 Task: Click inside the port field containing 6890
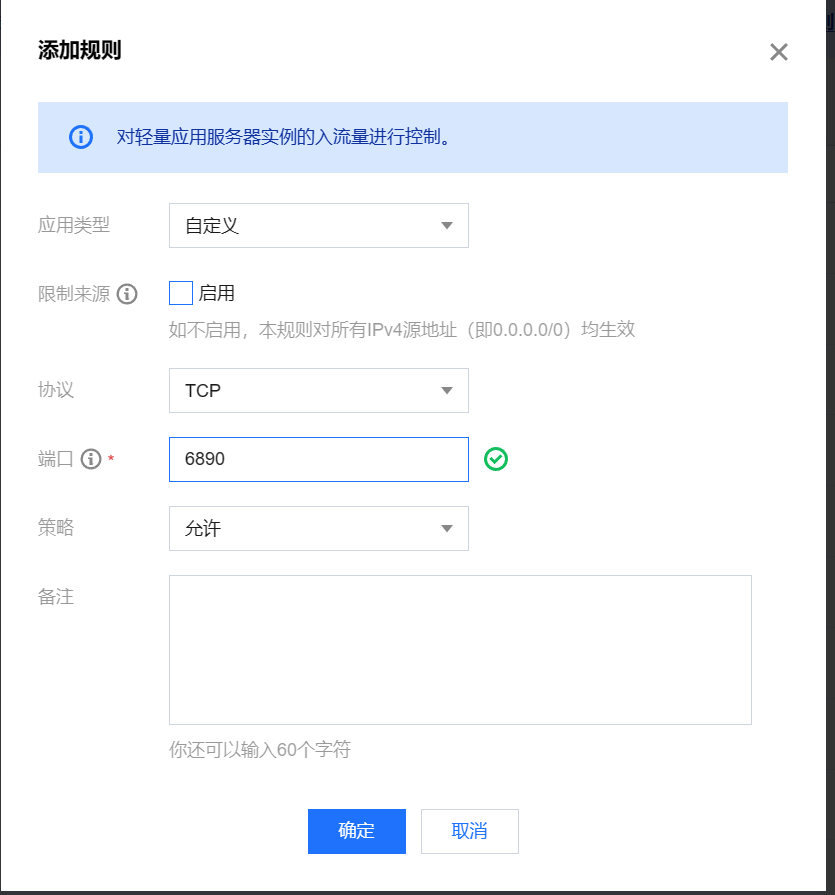(318, 459)
